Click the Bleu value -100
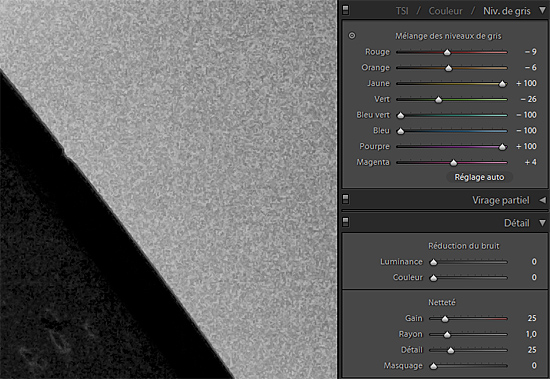 (526, 131)
